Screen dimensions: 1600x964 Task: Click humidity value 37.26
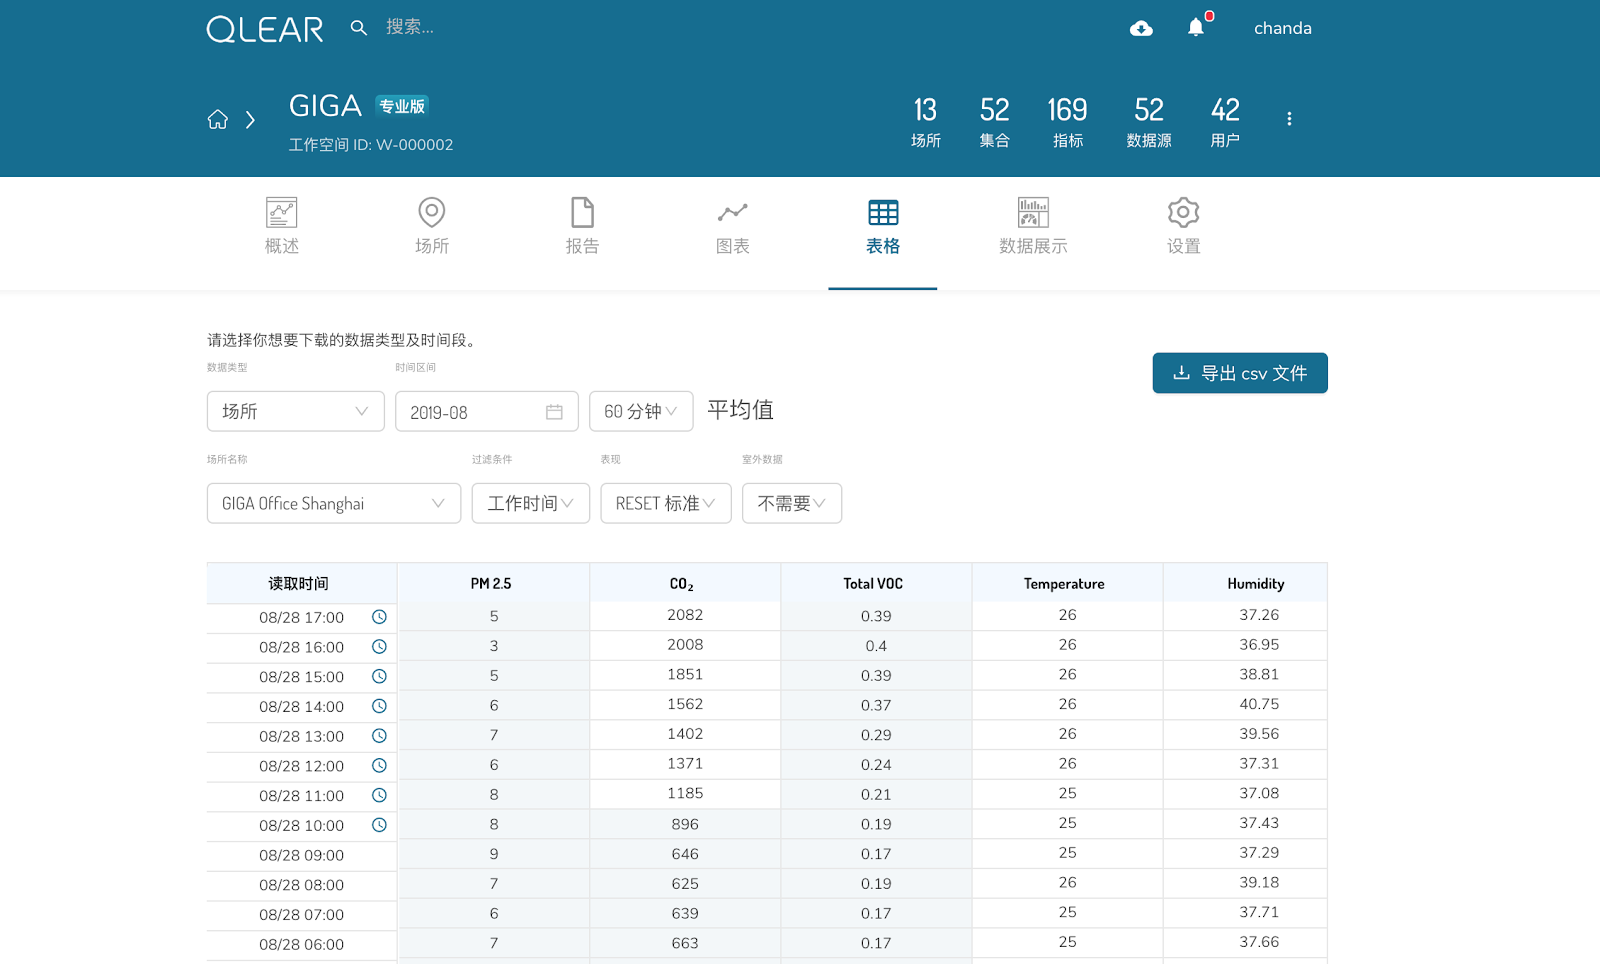[x=1259, y=615]
